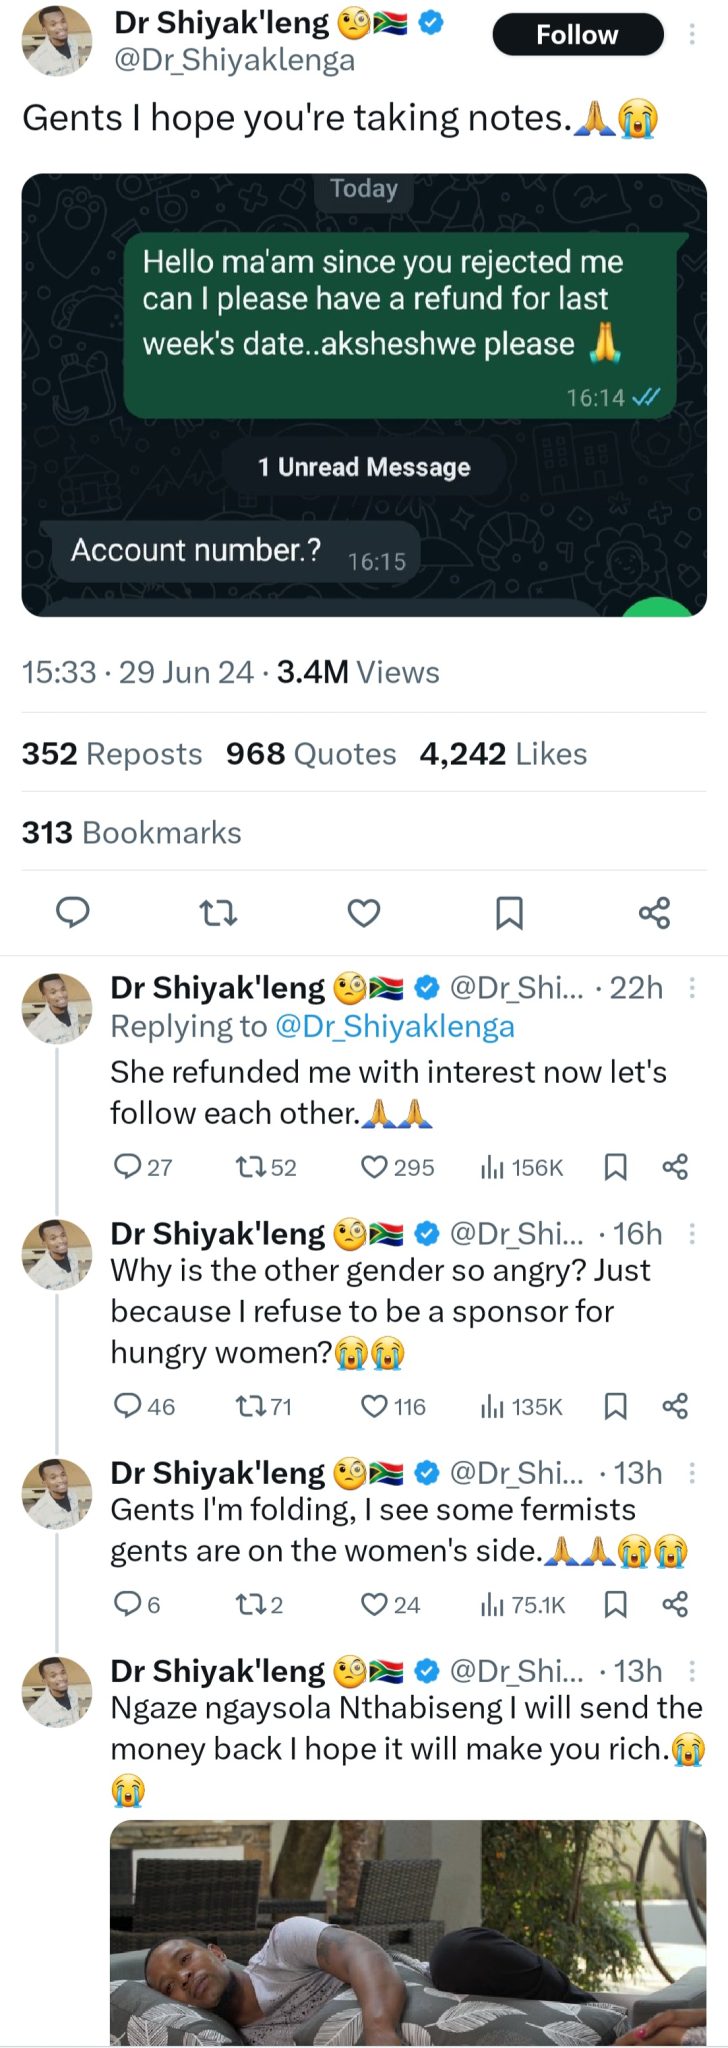
Task: Follow Dr Shiyak'leng
Action: tap(577, 35)
